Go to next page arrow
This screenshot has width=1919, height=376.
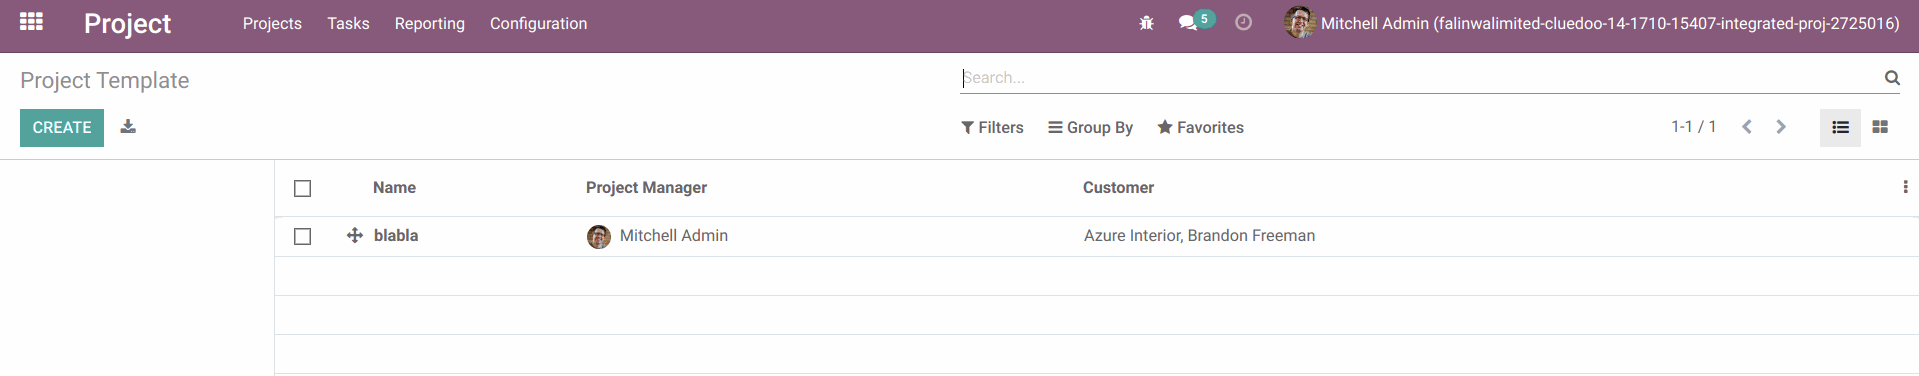(1781, 127)
